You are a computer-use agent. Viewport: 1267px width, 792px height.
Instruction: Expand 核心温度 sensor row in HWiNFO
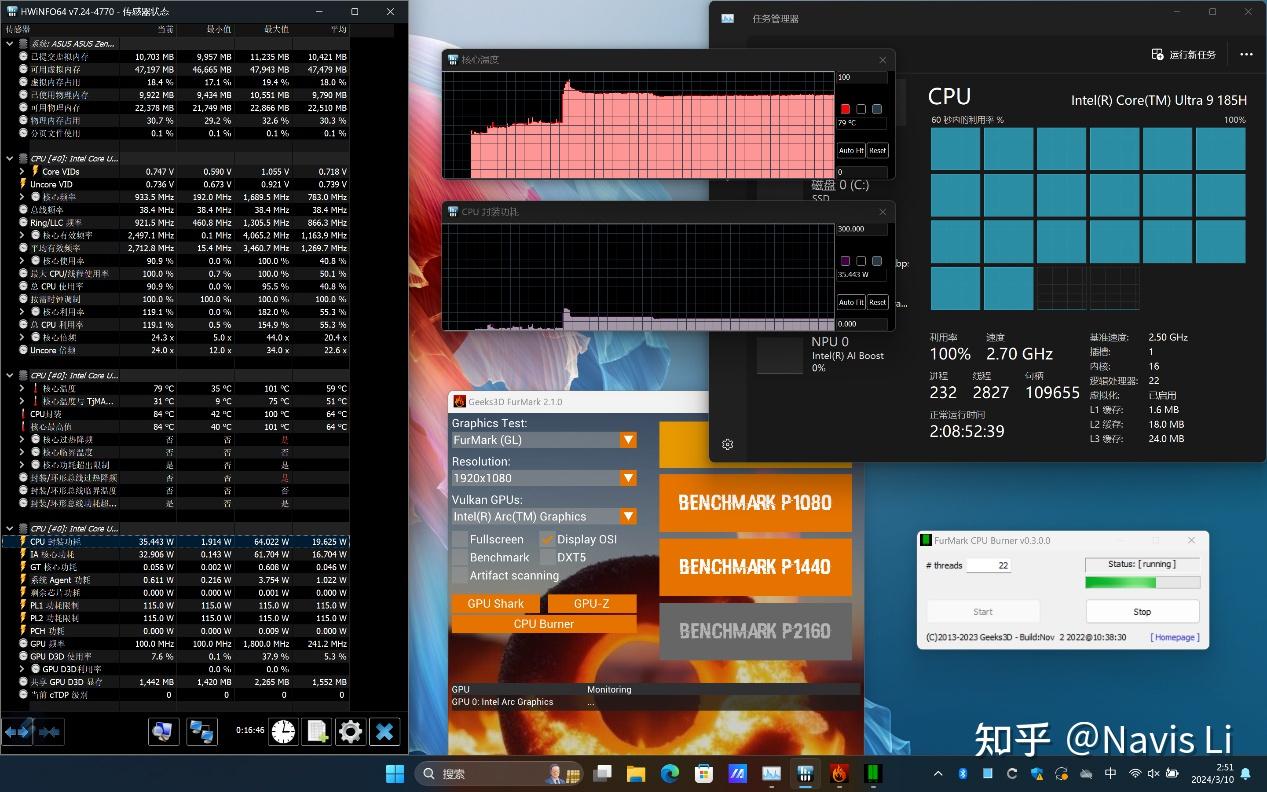point(23,388)
